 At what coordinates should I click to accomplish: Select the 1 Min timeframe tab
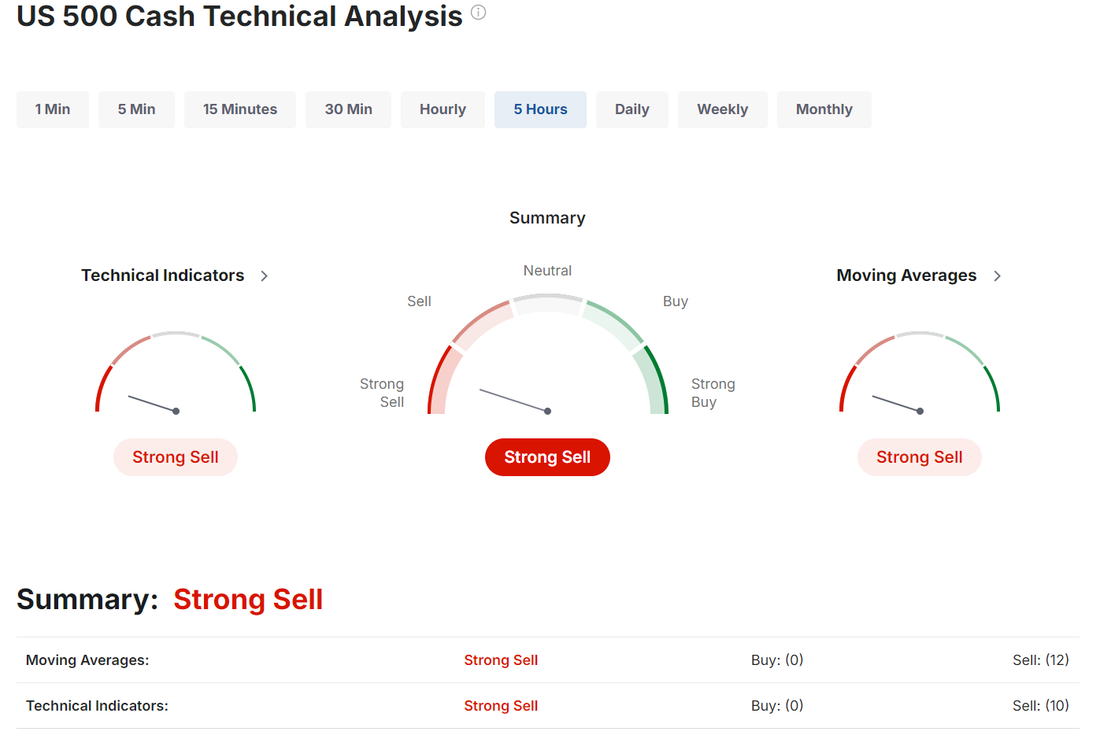click(53, 109)
